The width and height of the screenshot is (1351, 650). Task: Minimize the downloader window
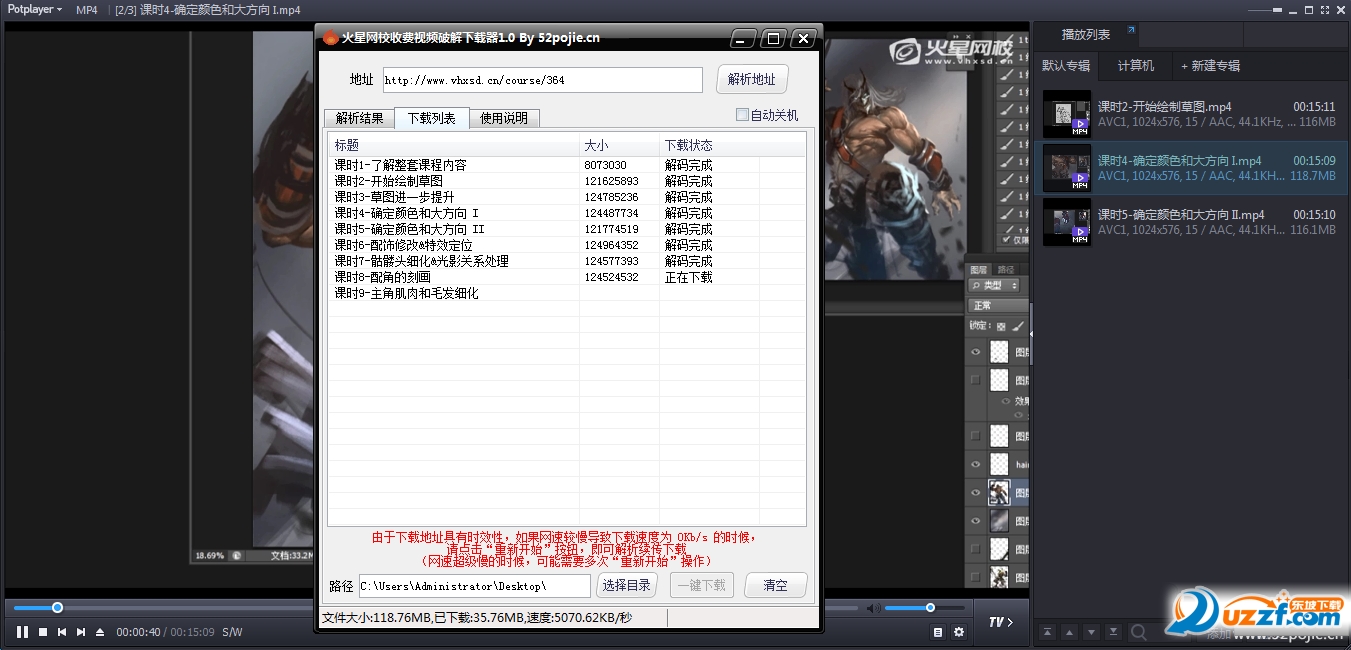point(743,38)
